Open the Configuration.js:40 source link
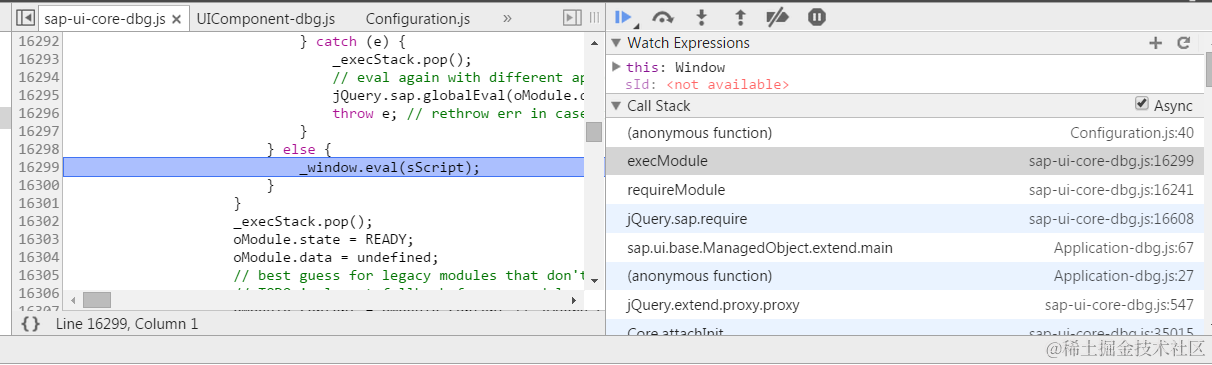This screenshot has height=365, width=1212. (x=1132, y=133)
